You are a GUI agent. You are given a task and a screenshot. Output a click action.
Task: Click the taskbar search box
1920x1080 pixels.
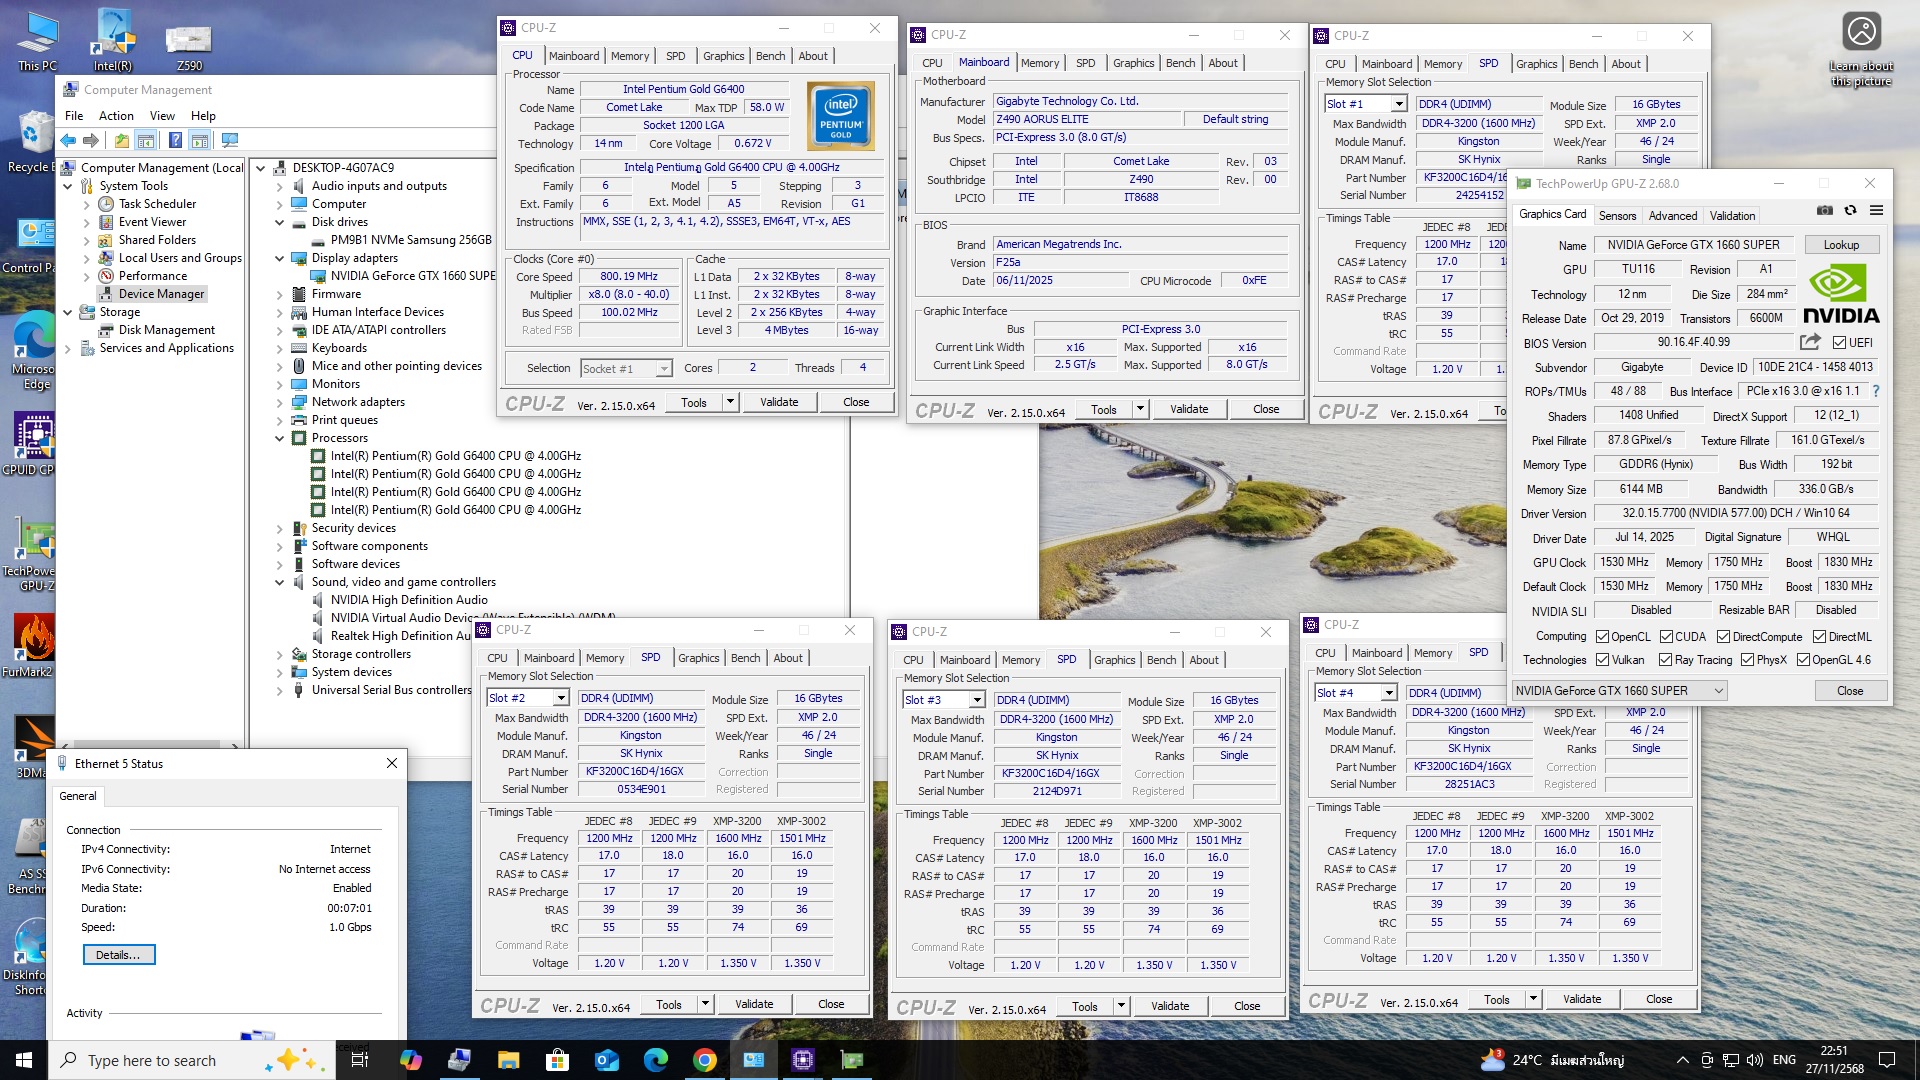(150, 1060)
